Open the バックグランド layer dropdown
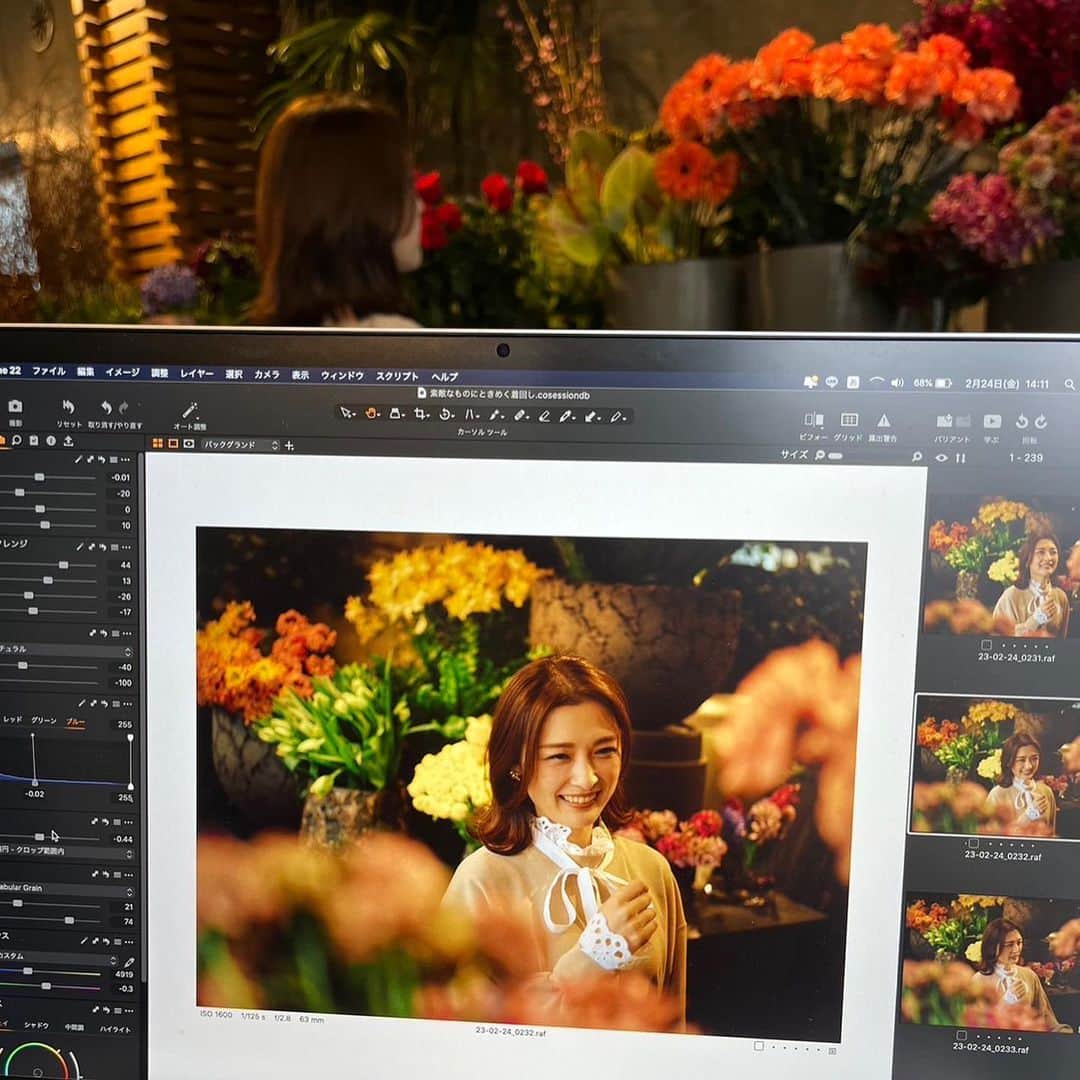The width and height of the screenshot is (1080, 1080). (x=240, y=445)
